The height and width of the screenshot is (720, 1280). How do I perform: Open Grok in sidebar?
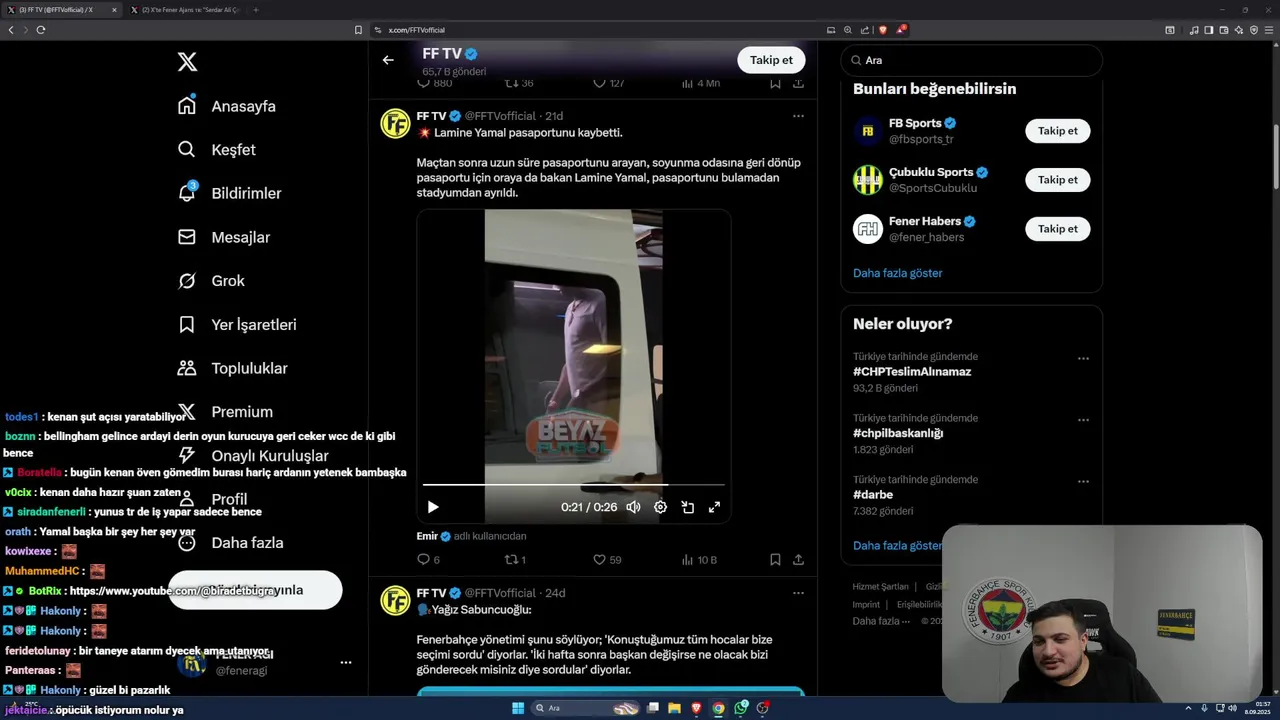tap(211, 281)
